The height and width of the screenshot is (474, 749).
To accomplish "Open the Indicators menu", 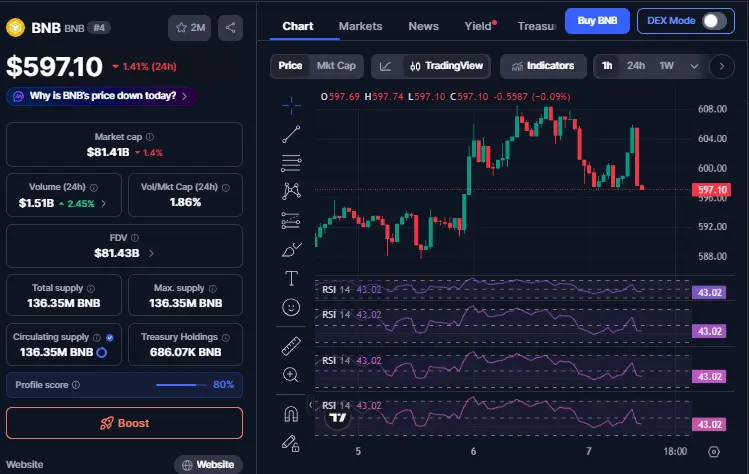I will point(543,66).
